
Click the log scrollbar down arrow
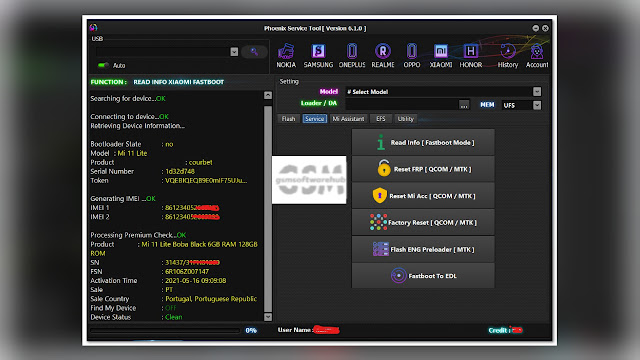pos(268,317)
